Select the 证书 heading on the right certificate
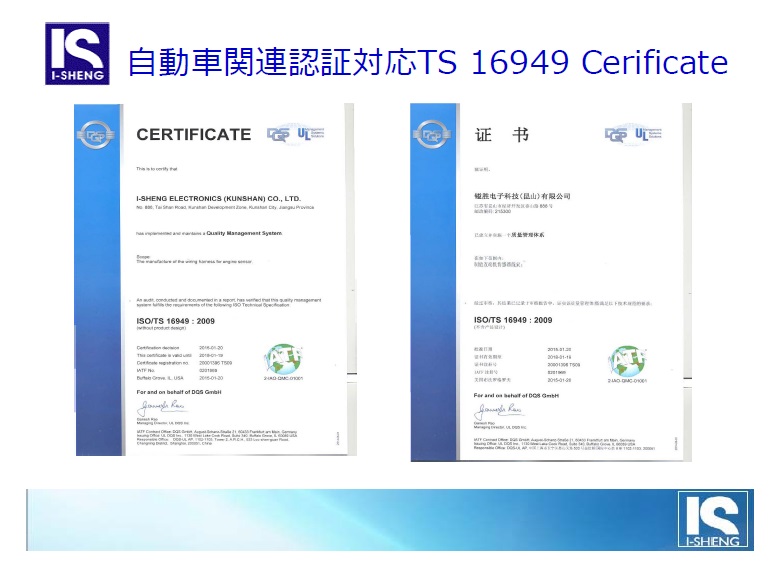 [x=501, y=135]
